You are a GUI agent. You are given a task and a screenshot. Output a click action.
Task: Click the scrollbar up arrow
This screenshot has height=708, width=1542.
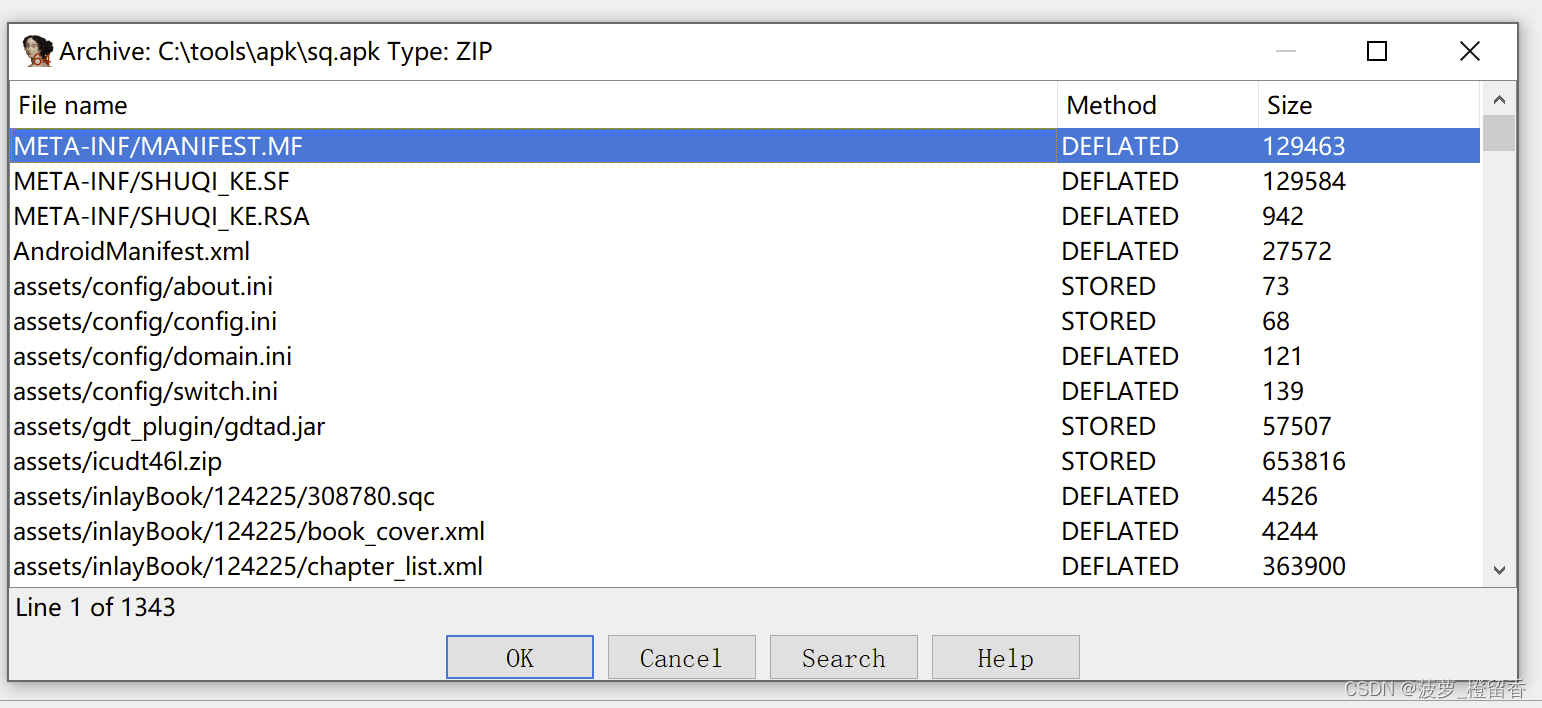coord(1498,99)
